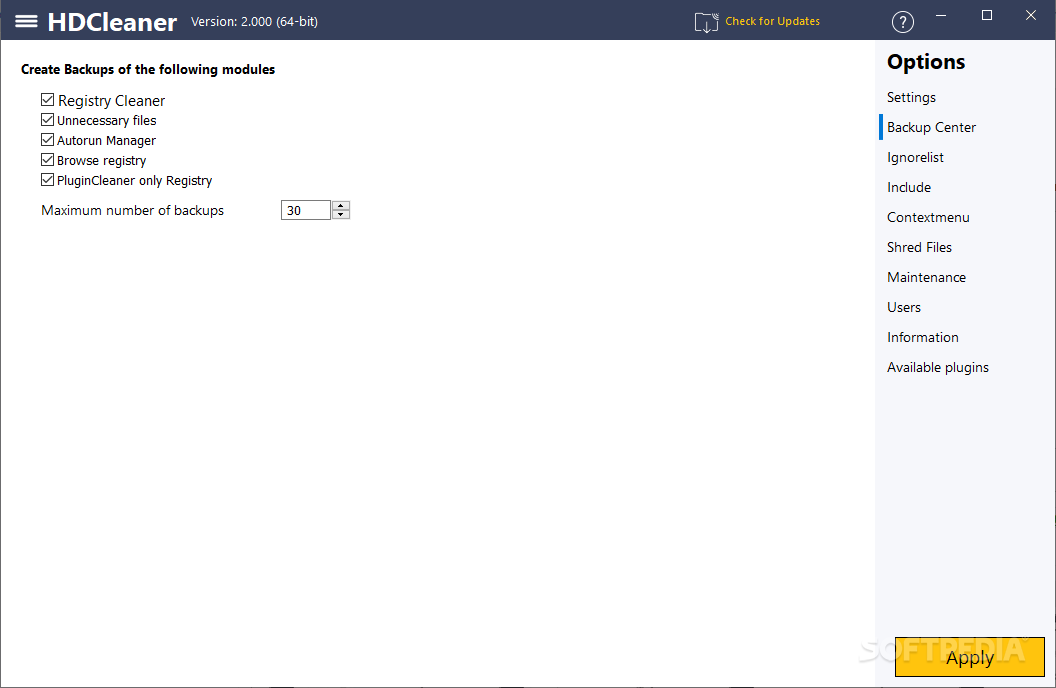This screenshot has height=688, width=1056.
Task: Close the HDCleaner window
Action: tap(1030, 15)
